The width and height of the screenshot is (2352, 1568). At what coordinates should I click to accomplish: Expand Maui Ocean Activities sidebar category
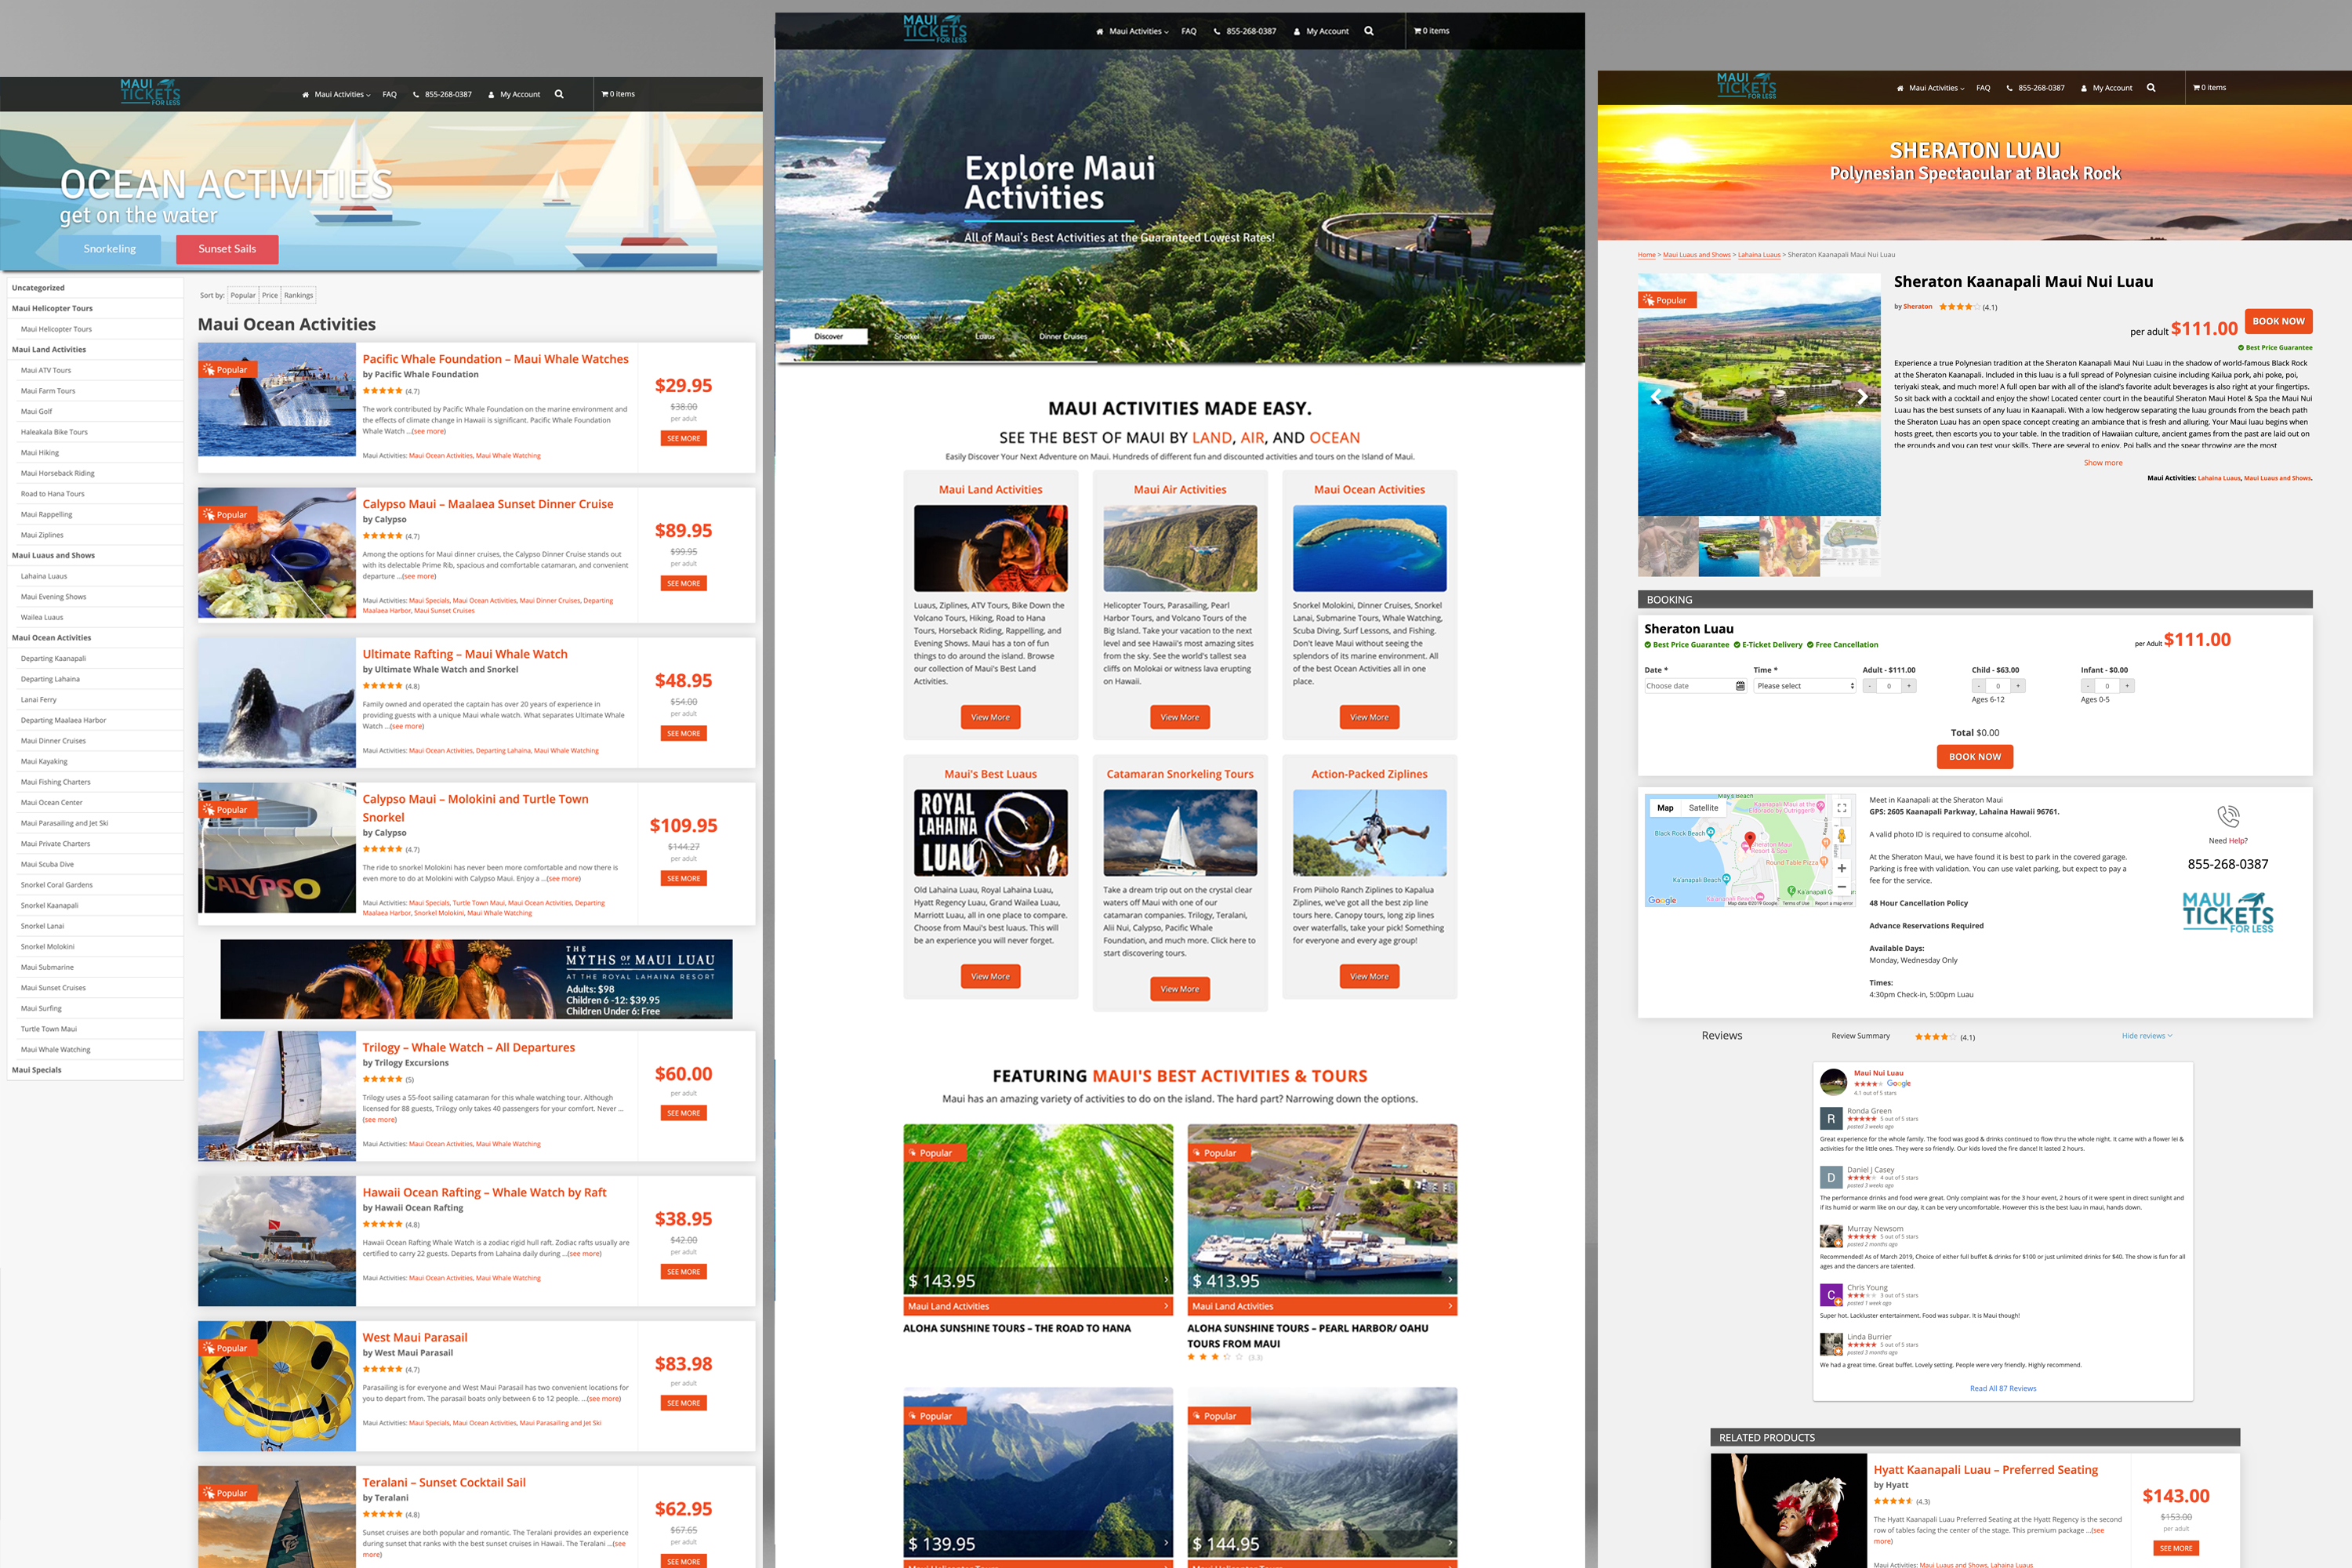point(51,638)
